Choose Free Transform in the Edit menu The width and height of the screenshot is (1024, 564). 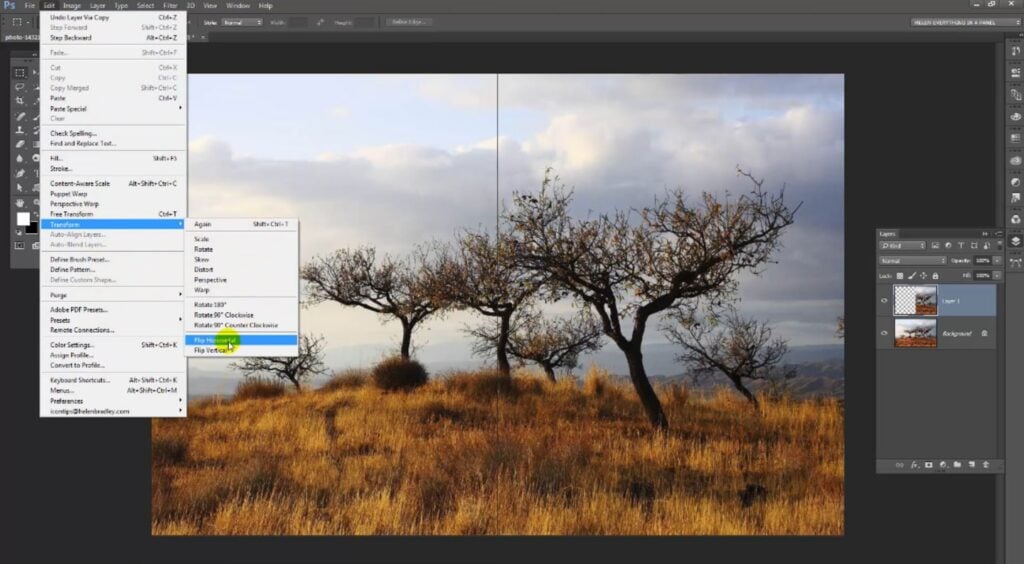click(72, 214)
